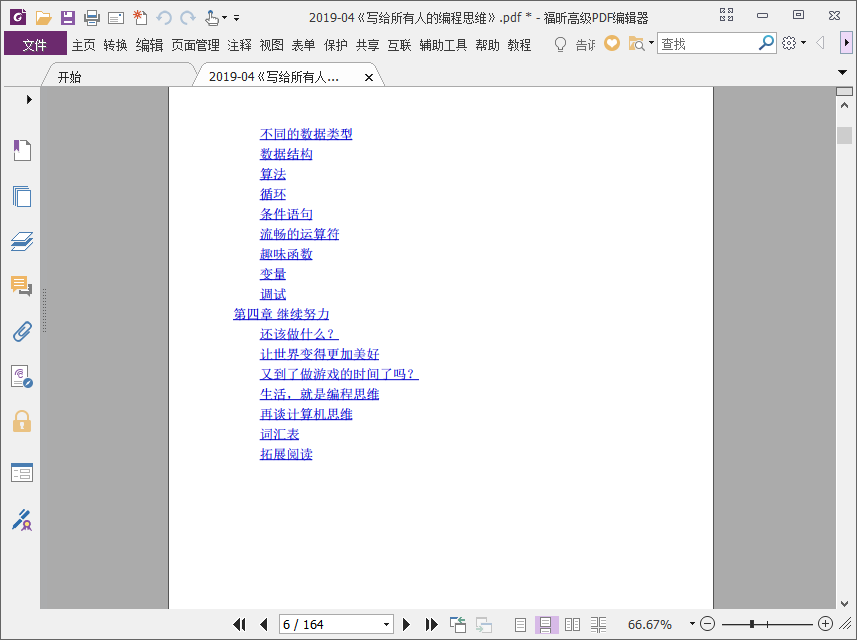
Task: Open the Pages thumbnails panel icon
Action: pos(22,196)
